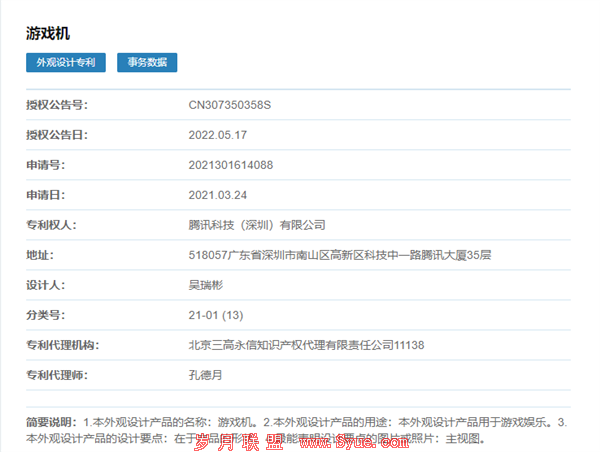Select publication number CN307350358S

pos(230,105)
